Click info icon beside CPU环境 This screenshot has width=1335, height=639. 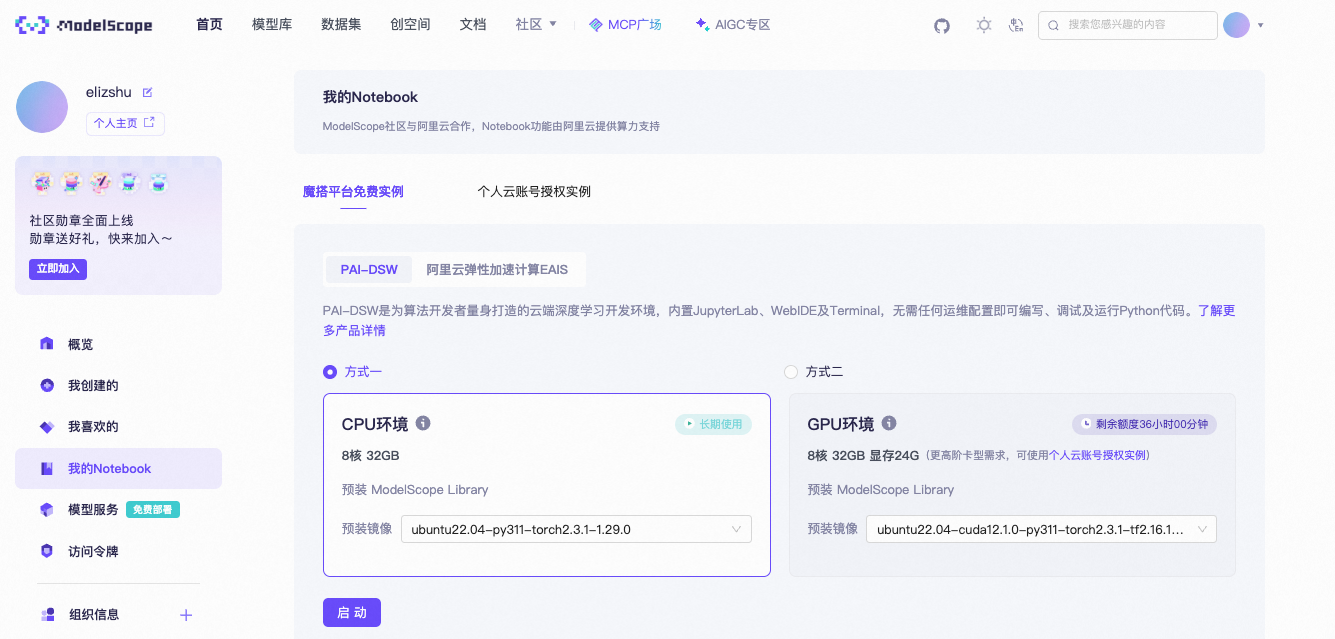click(423, 423)
